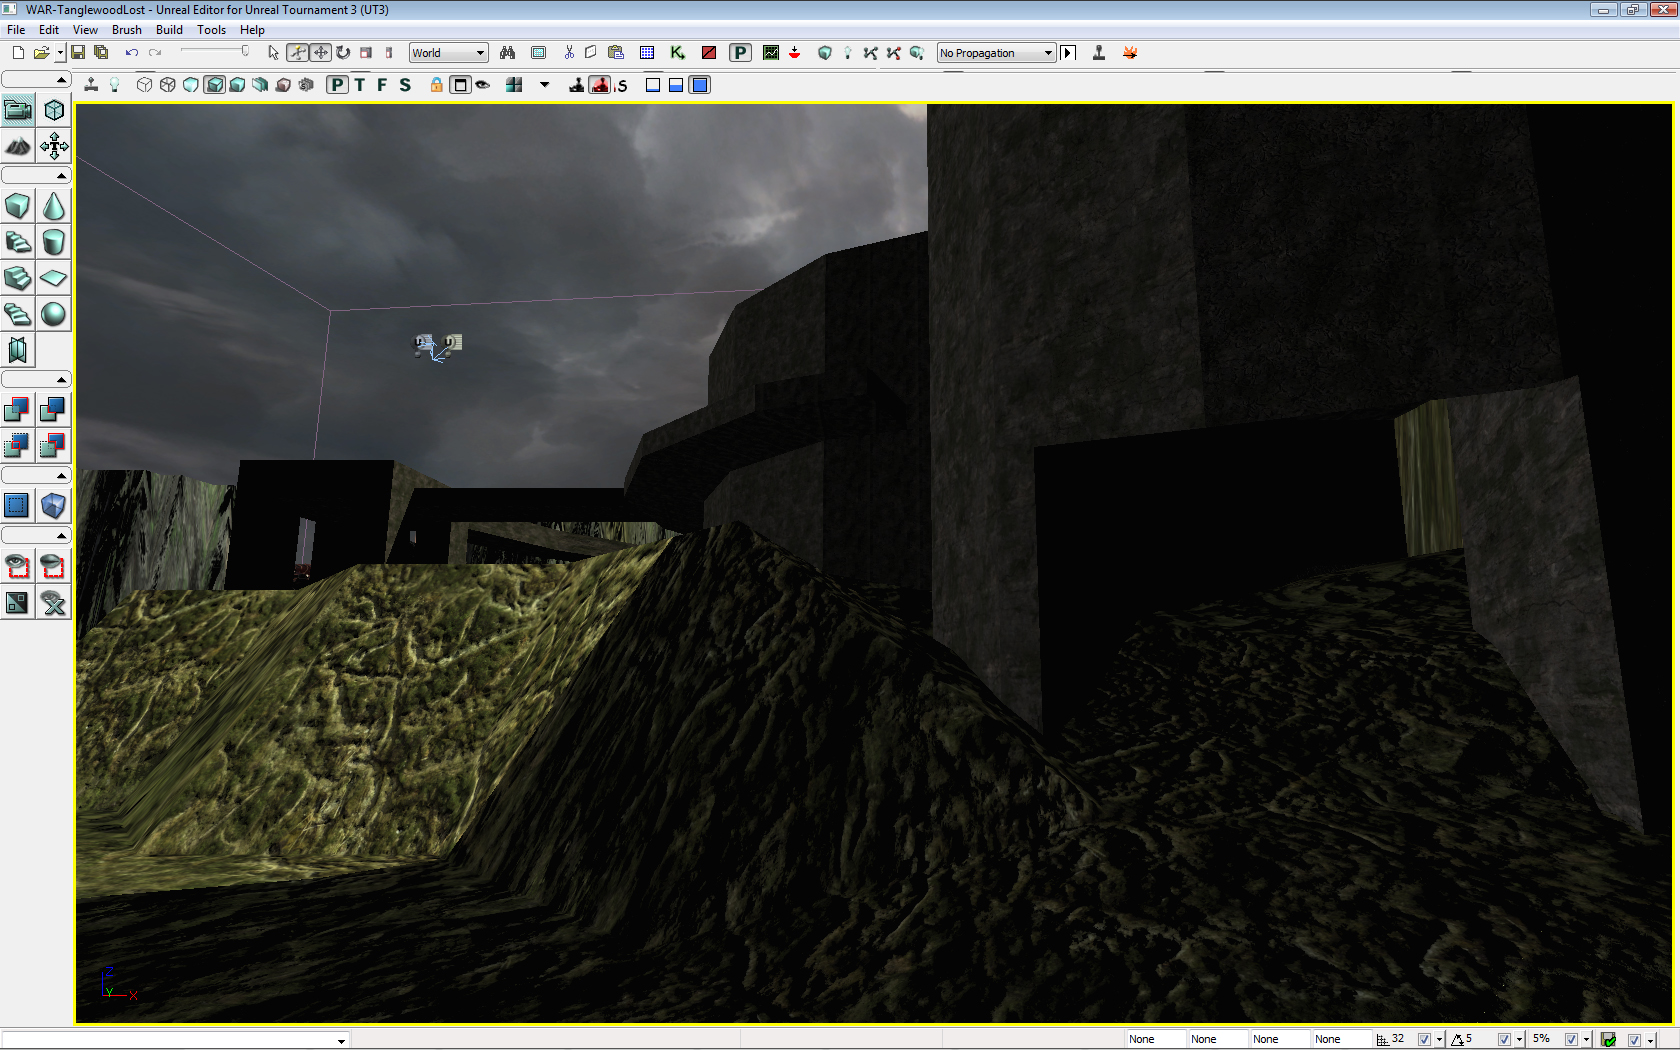Screen dimensions: 1680x1050
Task: Open search with binoculars icon
Action: click(507, 53)
